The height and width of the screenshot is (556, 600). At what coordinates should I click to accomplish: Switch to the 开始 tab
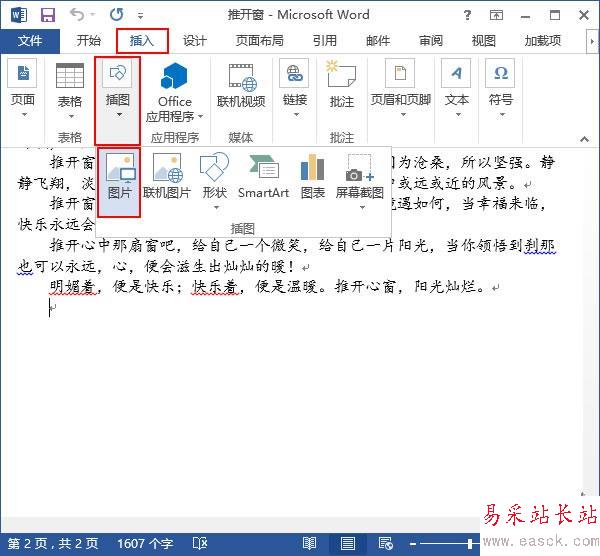(x=88, y=41)
